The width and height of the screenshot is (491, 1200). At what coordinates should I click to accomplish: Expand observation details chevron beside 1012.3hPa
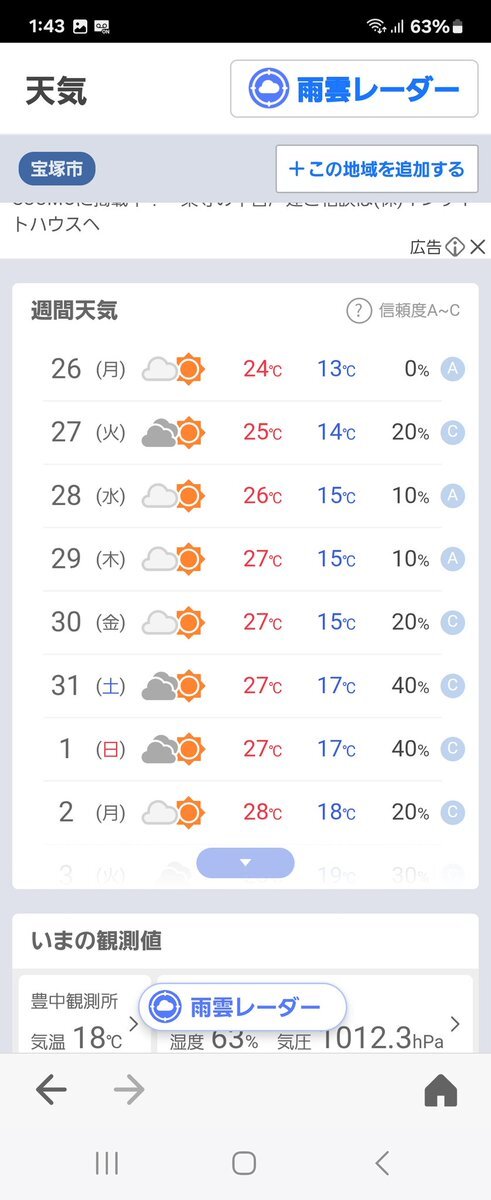point(456,1024)
